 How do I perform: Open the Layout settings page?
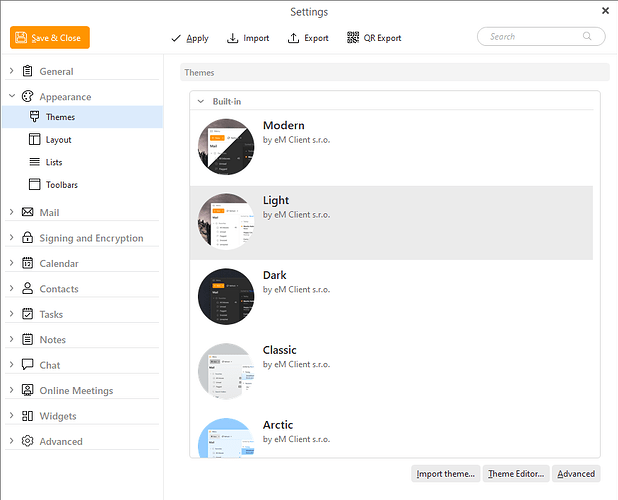click(x=82, y=139)
